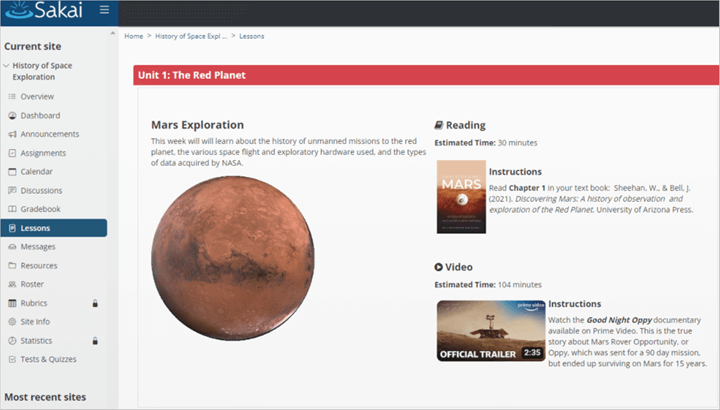Click the lock icon beside Rubrics
This screenshot has width=720, height=410.
coord(94,303)
